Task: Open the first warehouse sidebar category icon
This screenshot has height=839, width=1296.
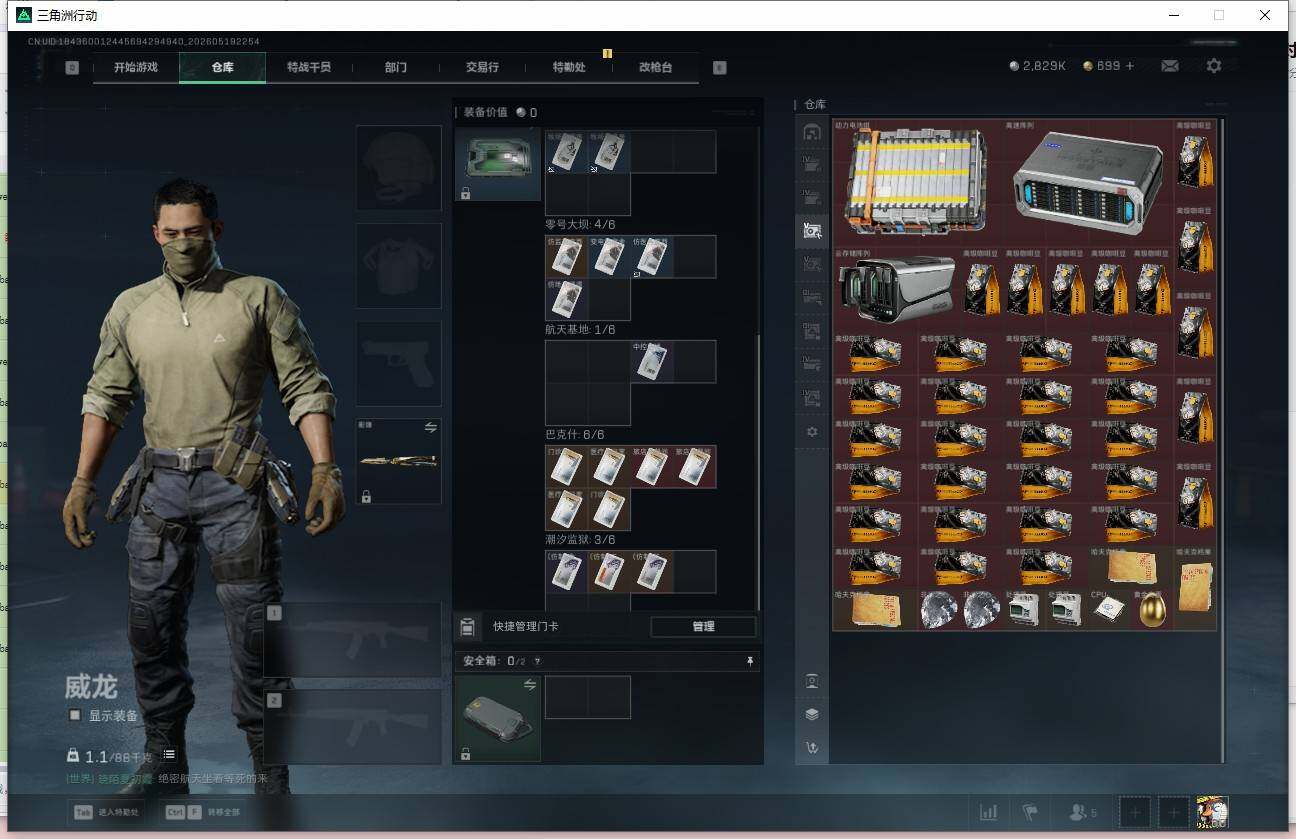Action: point(812,132)
